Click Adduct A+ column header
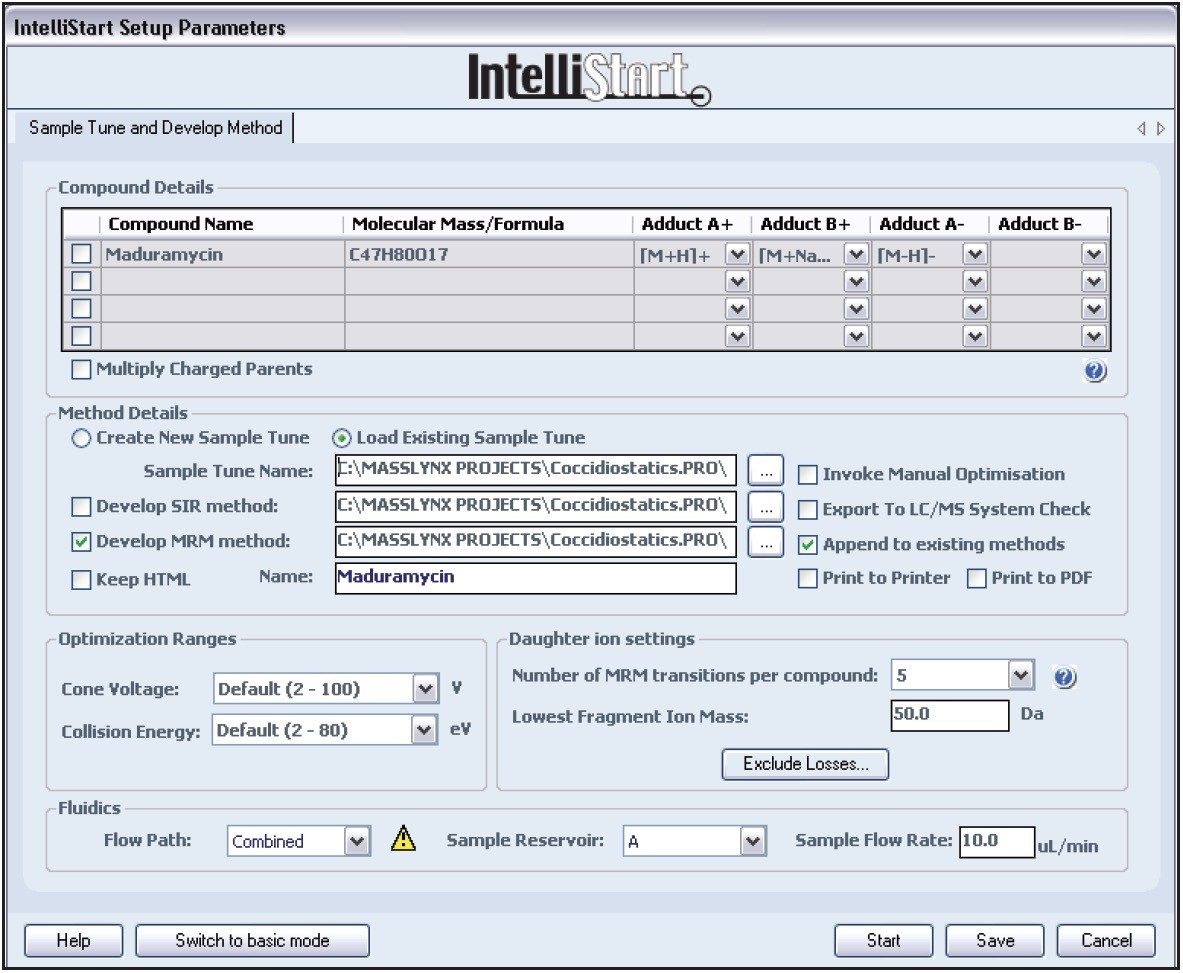 coord(693,224)
